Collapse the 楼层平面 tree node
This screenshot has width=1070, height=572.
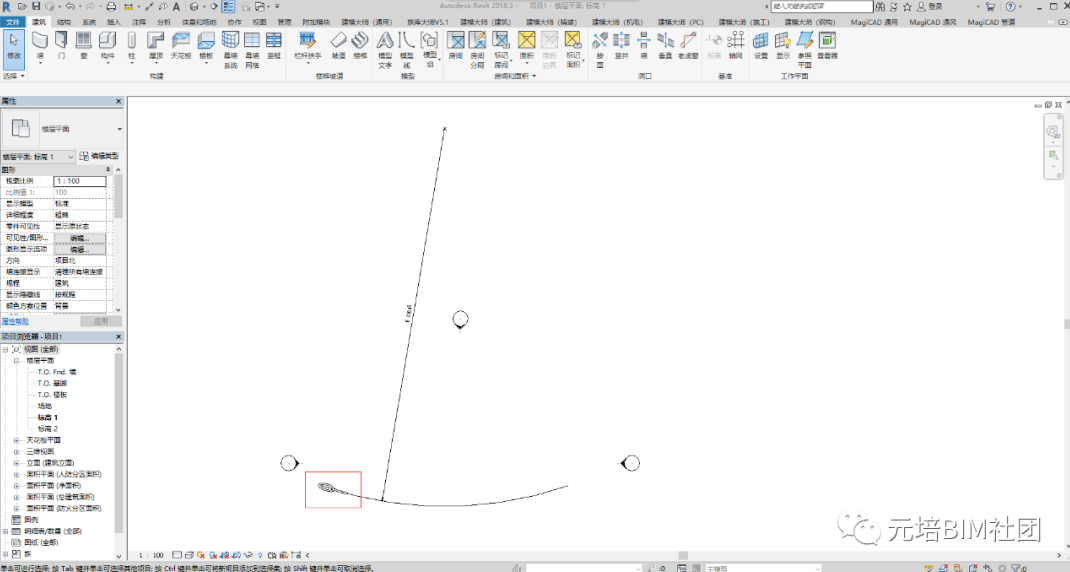pyautogui.click(x=16, y=360)
